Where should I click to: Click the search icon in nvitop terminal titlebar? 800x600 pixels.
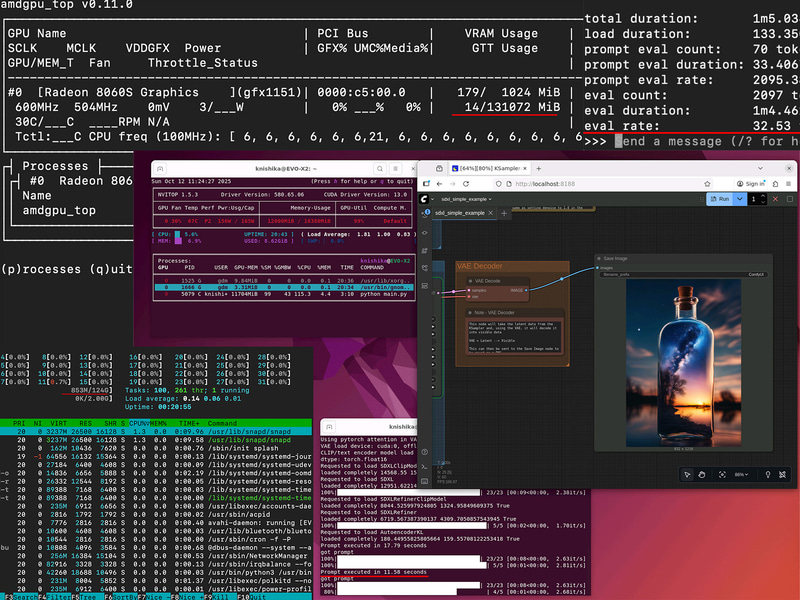[380, 168]
